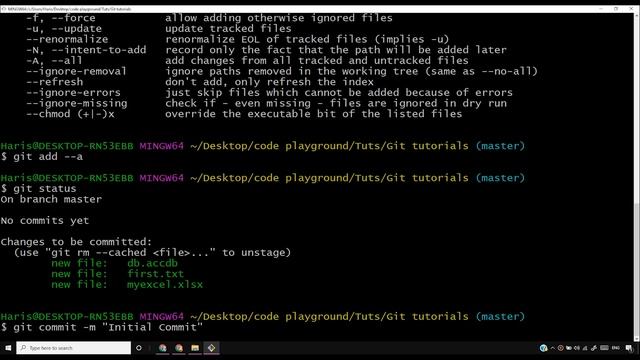Click the taskbar search box

(x=73, y=348)
